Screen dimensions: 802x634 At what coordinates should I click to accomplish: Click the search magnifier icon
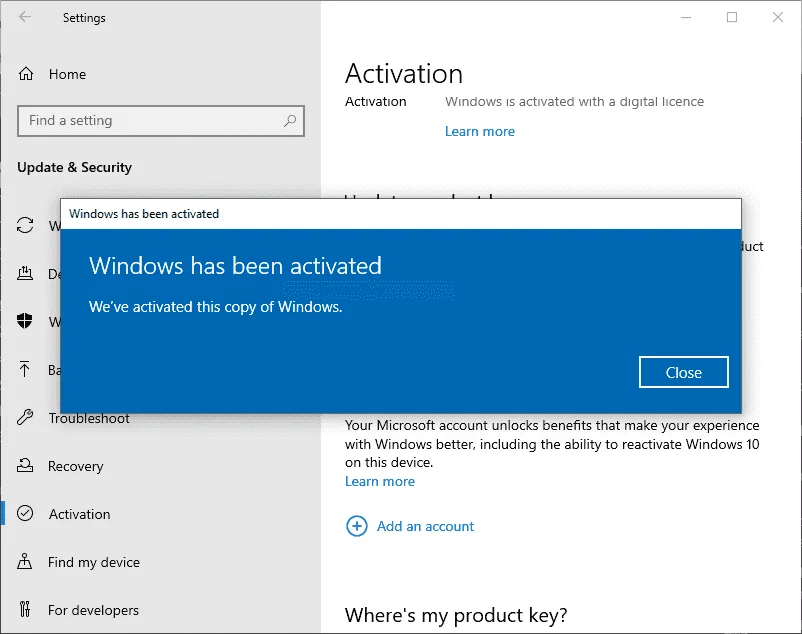pyautogui.click(x=290, y=121)
